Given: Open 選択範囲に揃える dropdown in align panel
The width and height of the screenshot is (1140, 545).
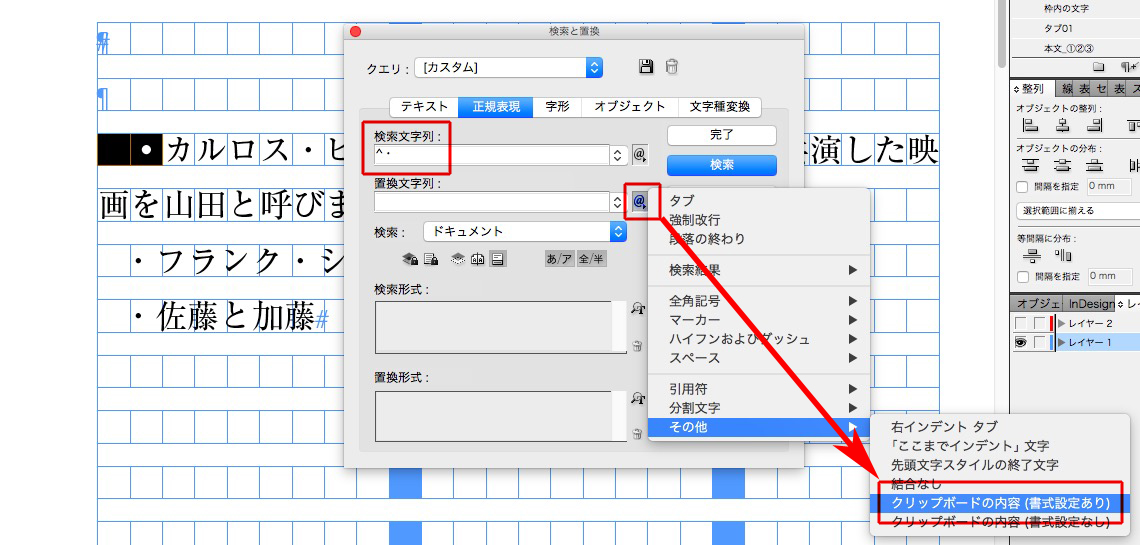Looking at the screenshot, I should pos(1077,211).
